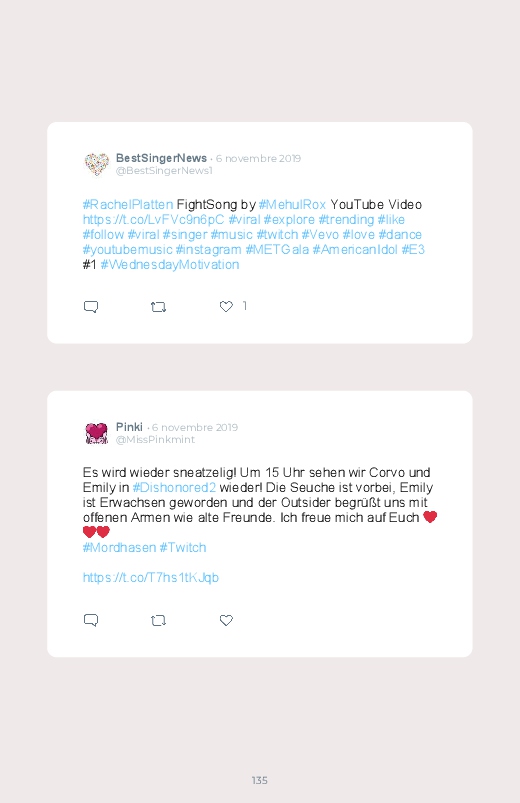Open BestSingerNews heart avatar
This screenshot has height=803, width=520.
[x=96, y=164]
